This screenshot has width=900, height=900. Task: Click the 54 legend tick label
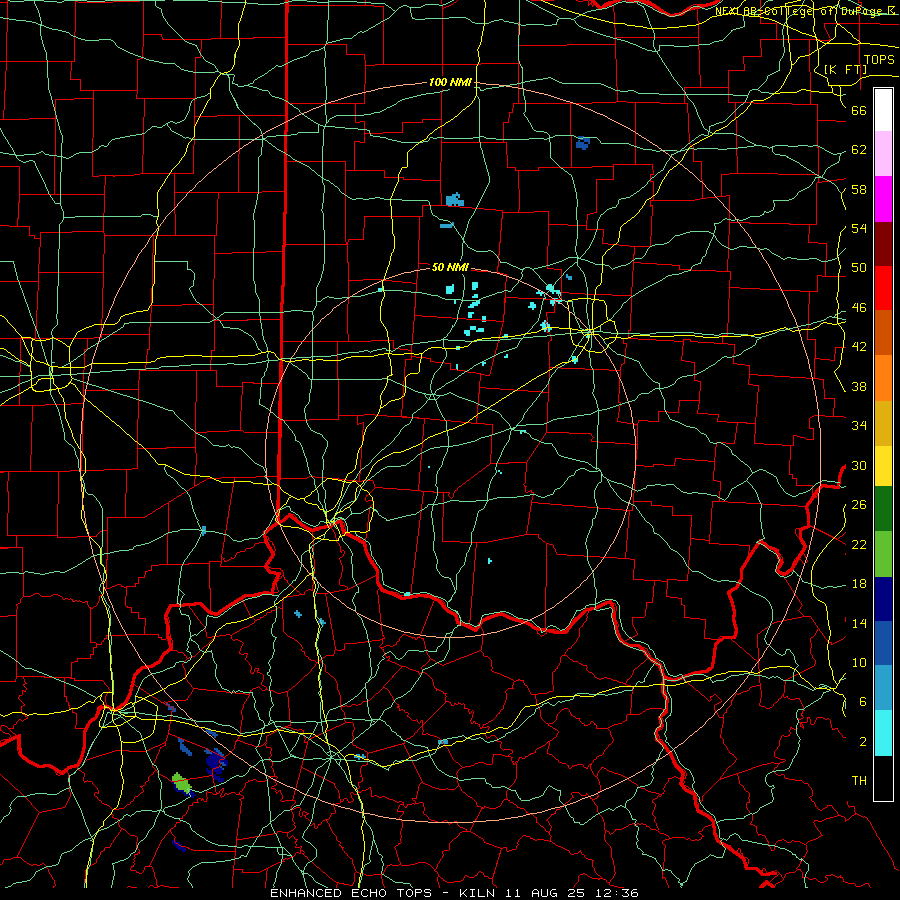(x=859, y=228)
